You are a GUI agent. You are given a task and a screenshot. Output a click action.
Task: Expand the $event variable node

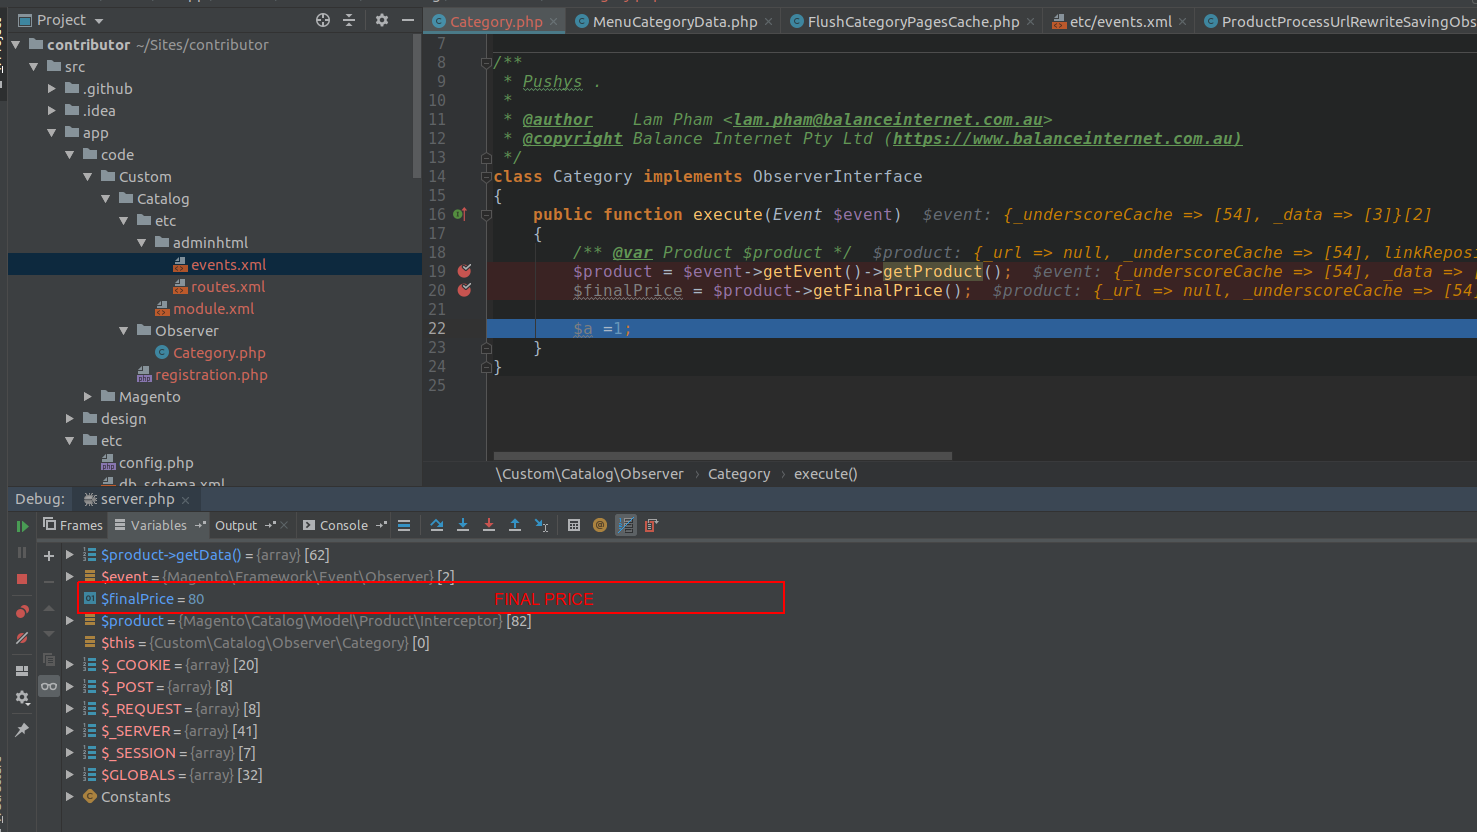point(69,576)
